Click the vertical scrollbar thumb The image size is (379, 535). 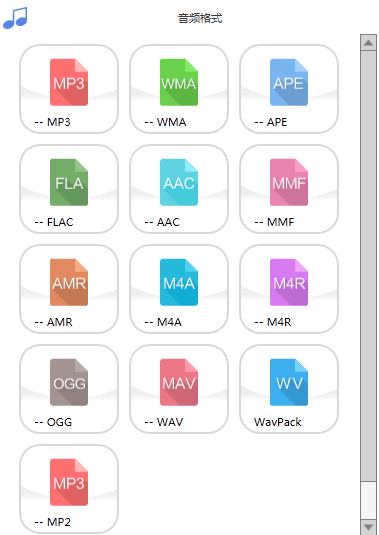click(368, 266)
